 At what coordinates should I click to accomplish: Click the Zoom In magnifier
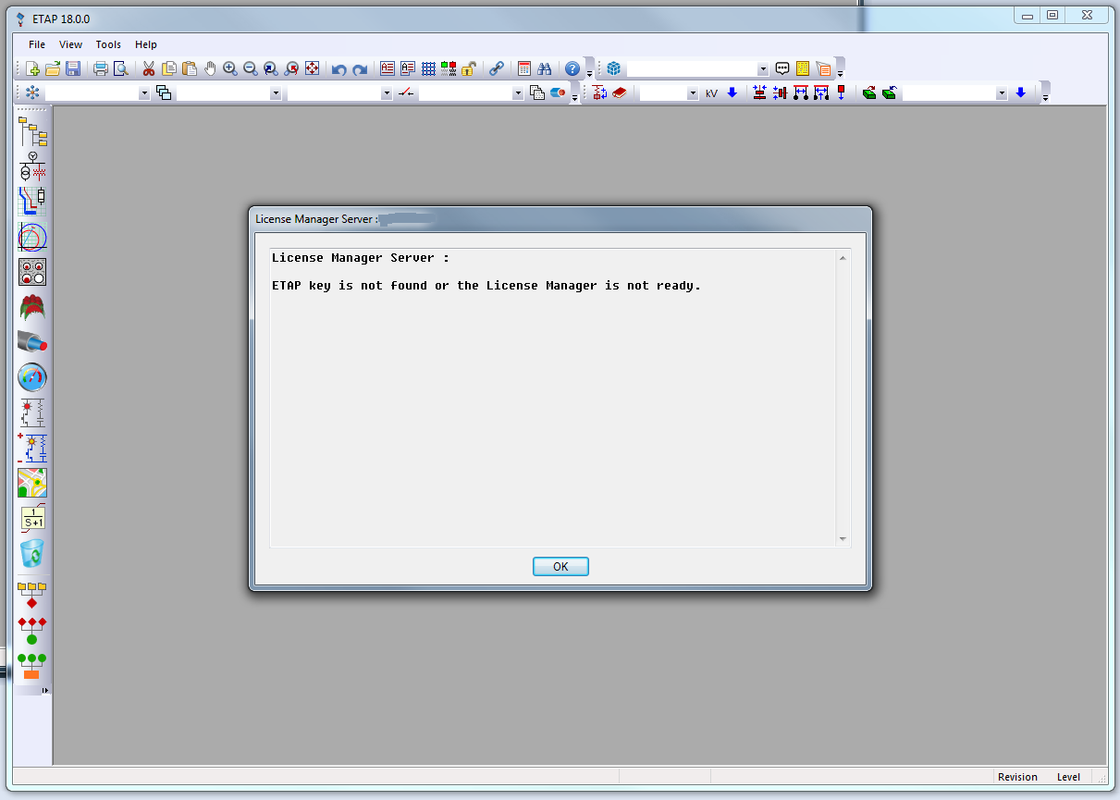[230, 69]
